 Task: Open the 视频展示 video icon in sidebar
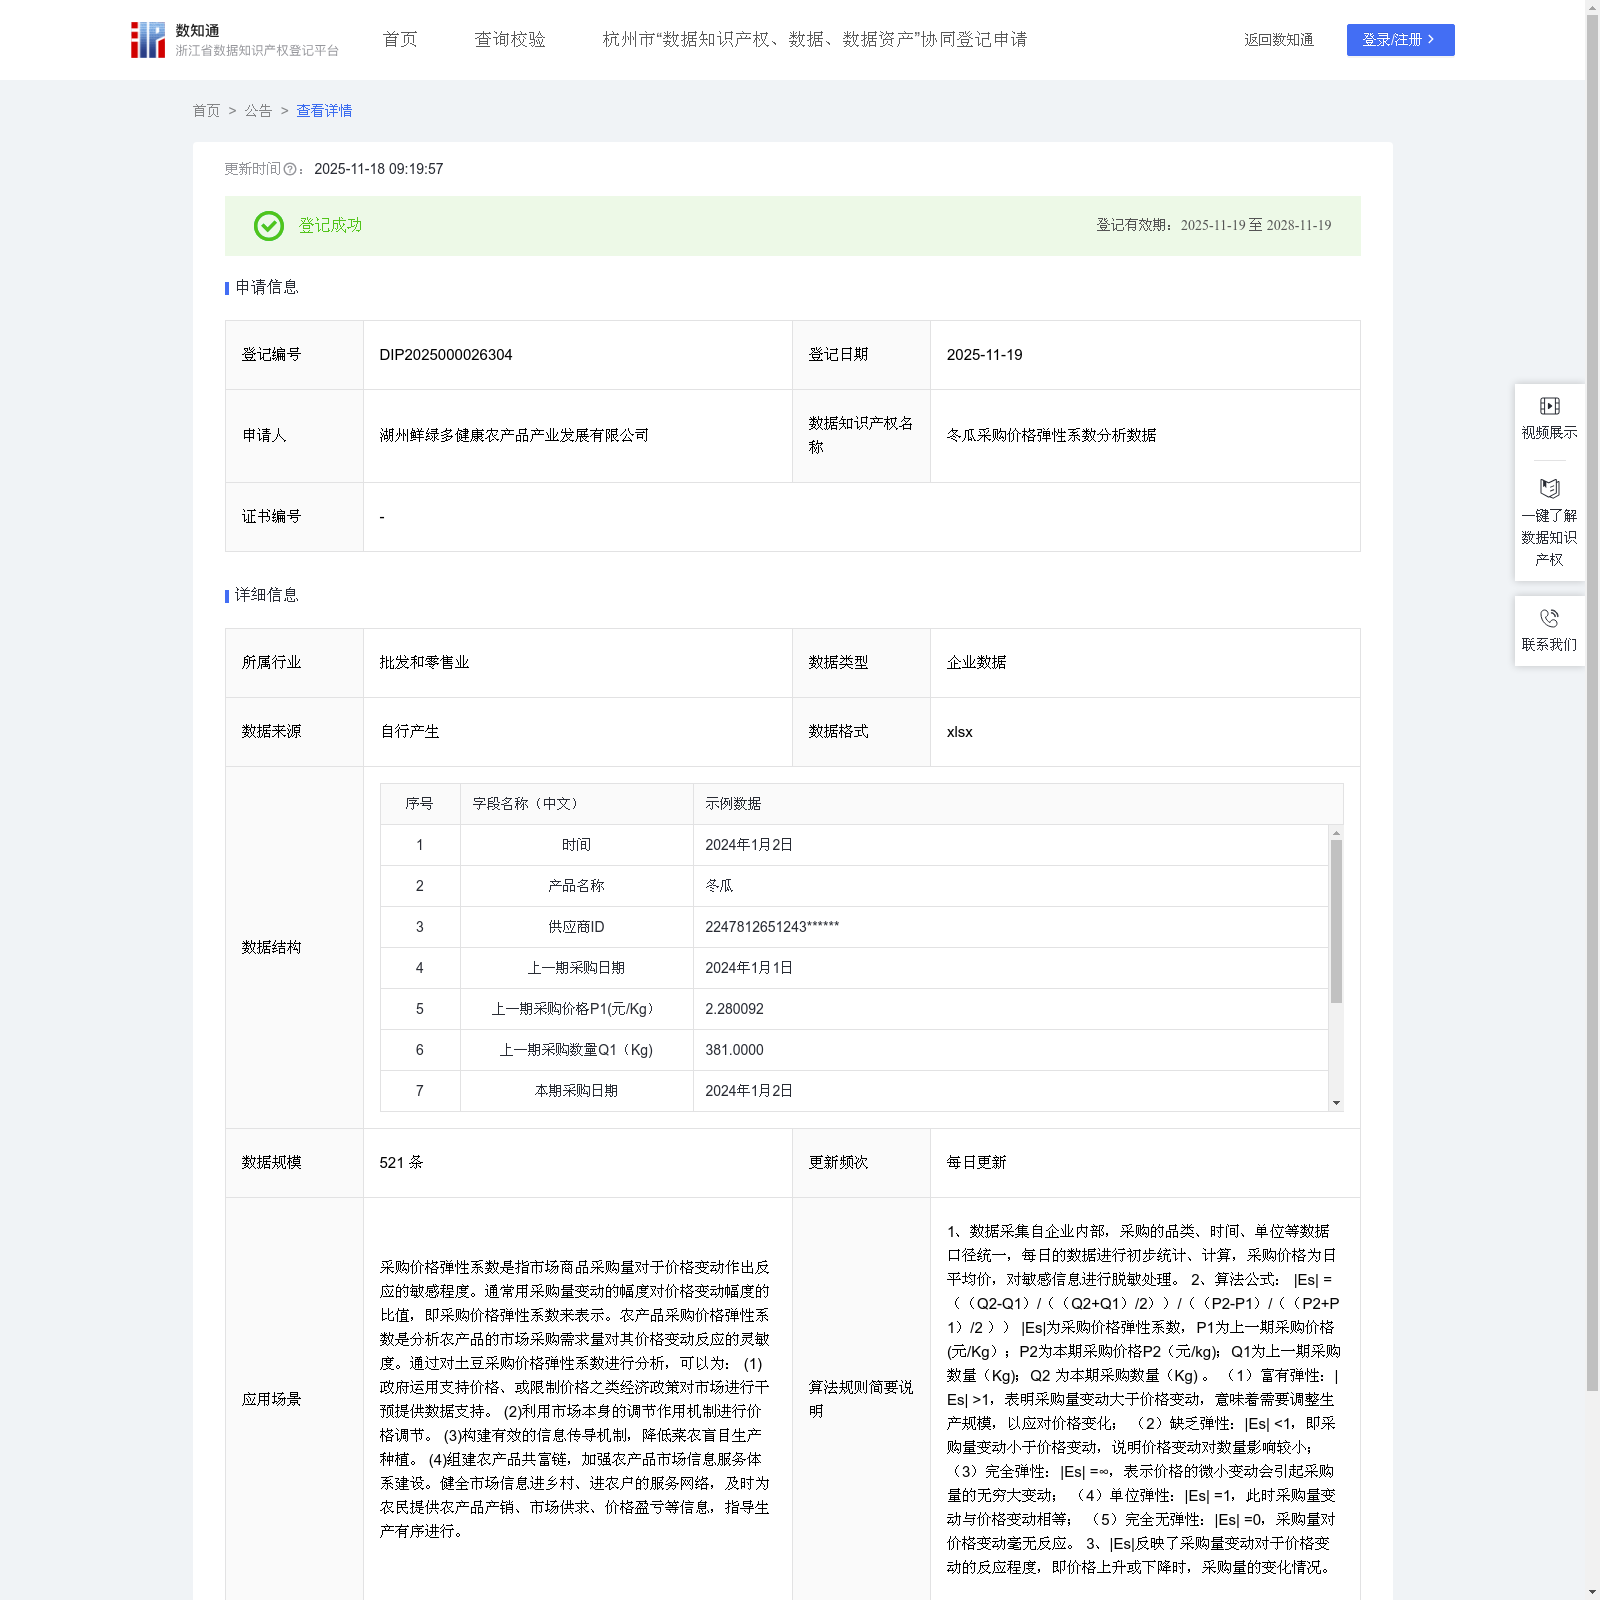[1549, 406]
